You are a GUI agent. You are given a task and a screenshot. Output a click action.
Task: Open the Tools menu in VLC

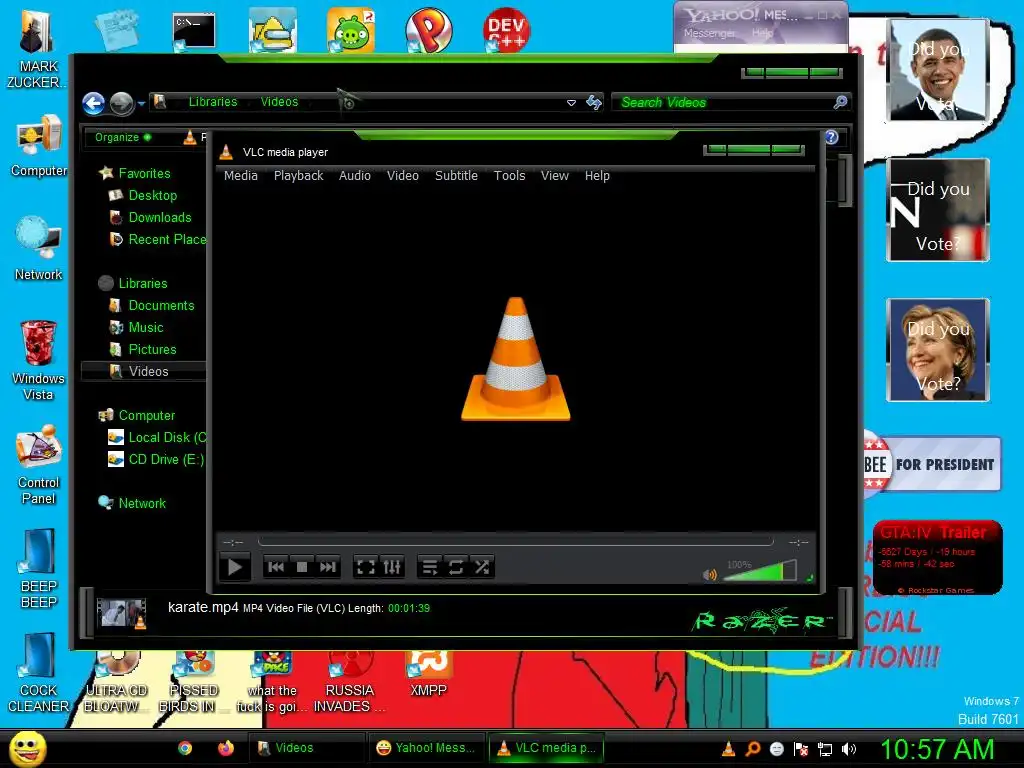509,176
